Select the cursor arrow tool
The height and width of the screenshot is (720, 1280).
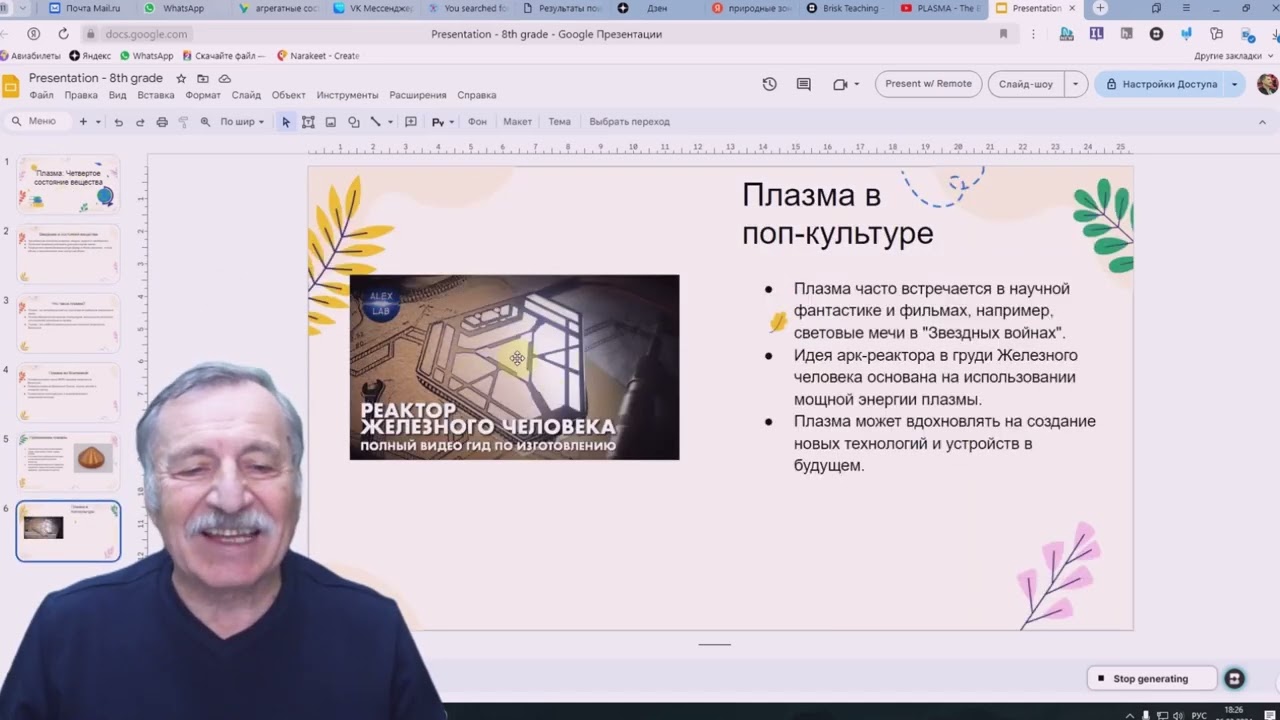coord(286,122)
